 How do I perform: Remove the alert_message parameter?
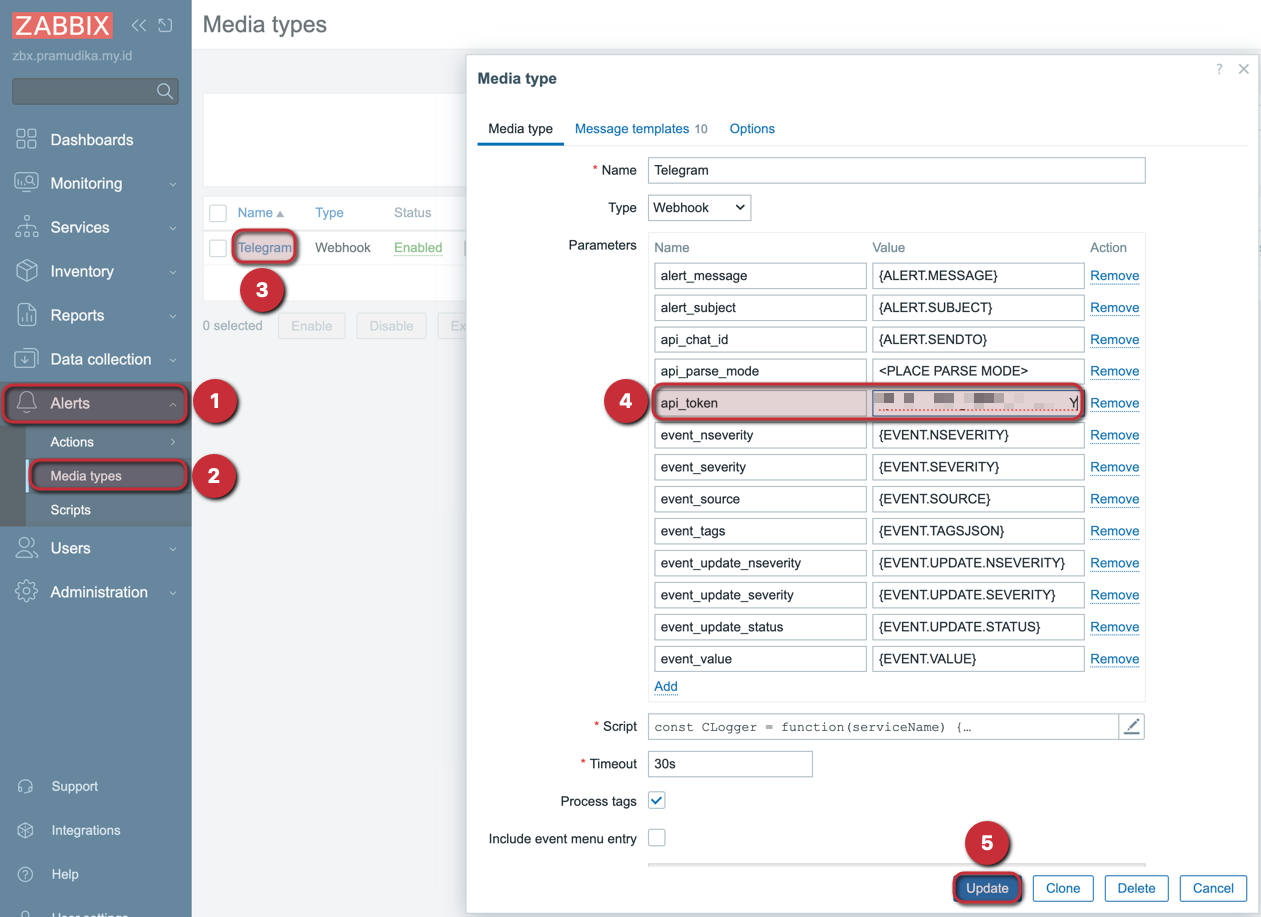pos(1114,275)
